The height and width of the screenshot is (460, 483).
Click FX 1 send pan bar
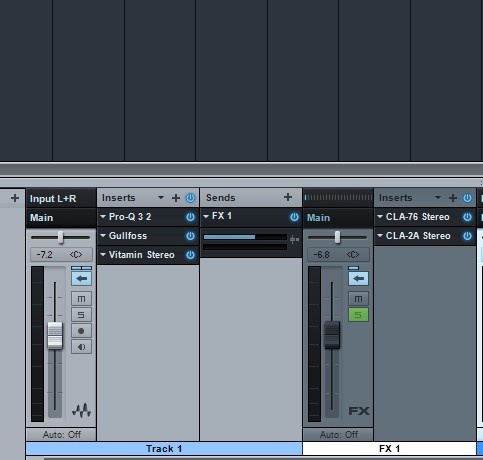[245, 247]
